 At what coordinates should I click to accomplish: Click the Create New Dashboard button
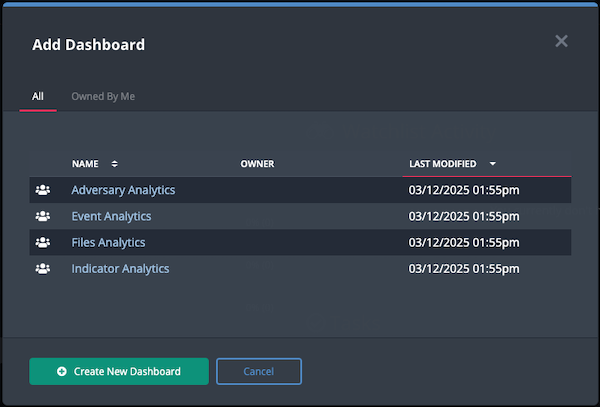pyautogui.click(x=119, y=371)
